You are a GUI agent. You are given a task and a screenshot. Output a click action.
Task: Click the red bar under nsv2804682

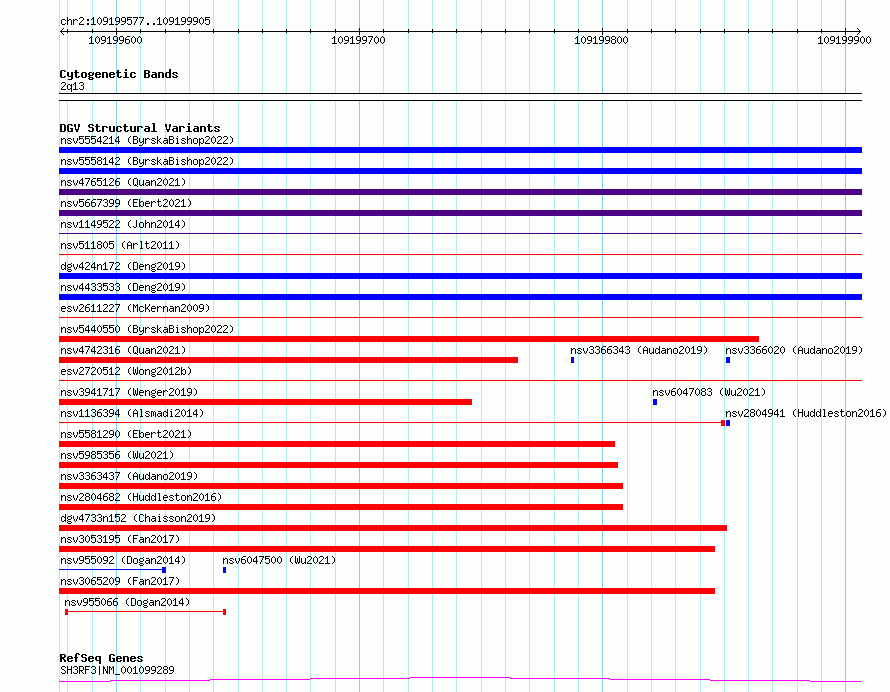[341, 507]
